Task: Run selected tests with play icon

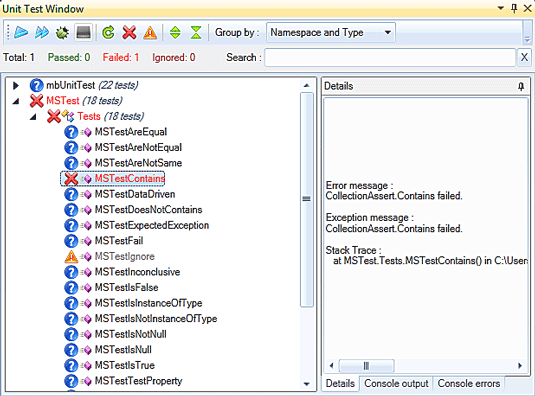Action: pyautogui.click(x=21, y=32)
